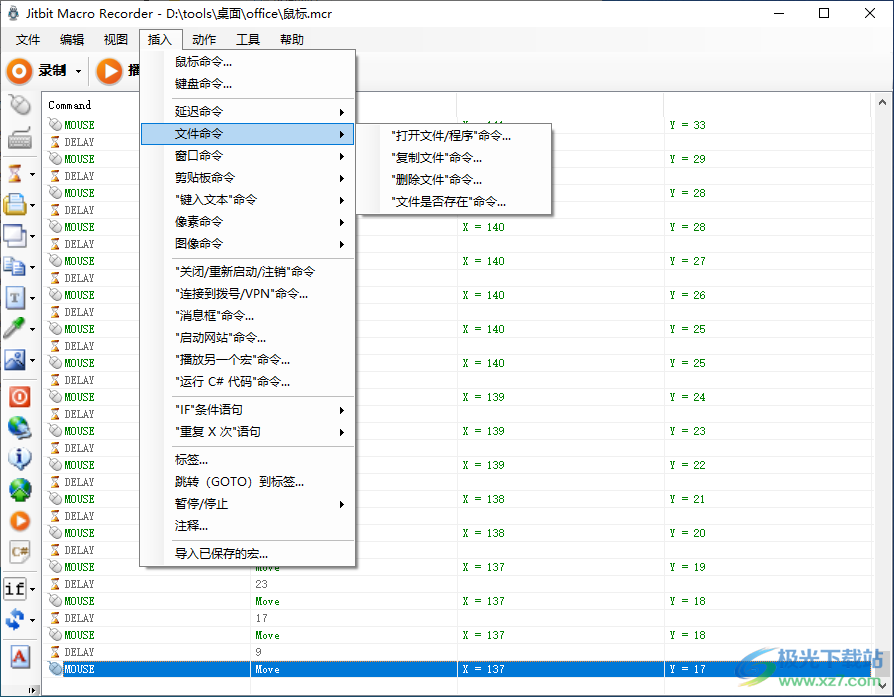This screenshot has width=894, height=697.
Task: Expand the "键入文本"命令 submenu
Action: (247, 200)
